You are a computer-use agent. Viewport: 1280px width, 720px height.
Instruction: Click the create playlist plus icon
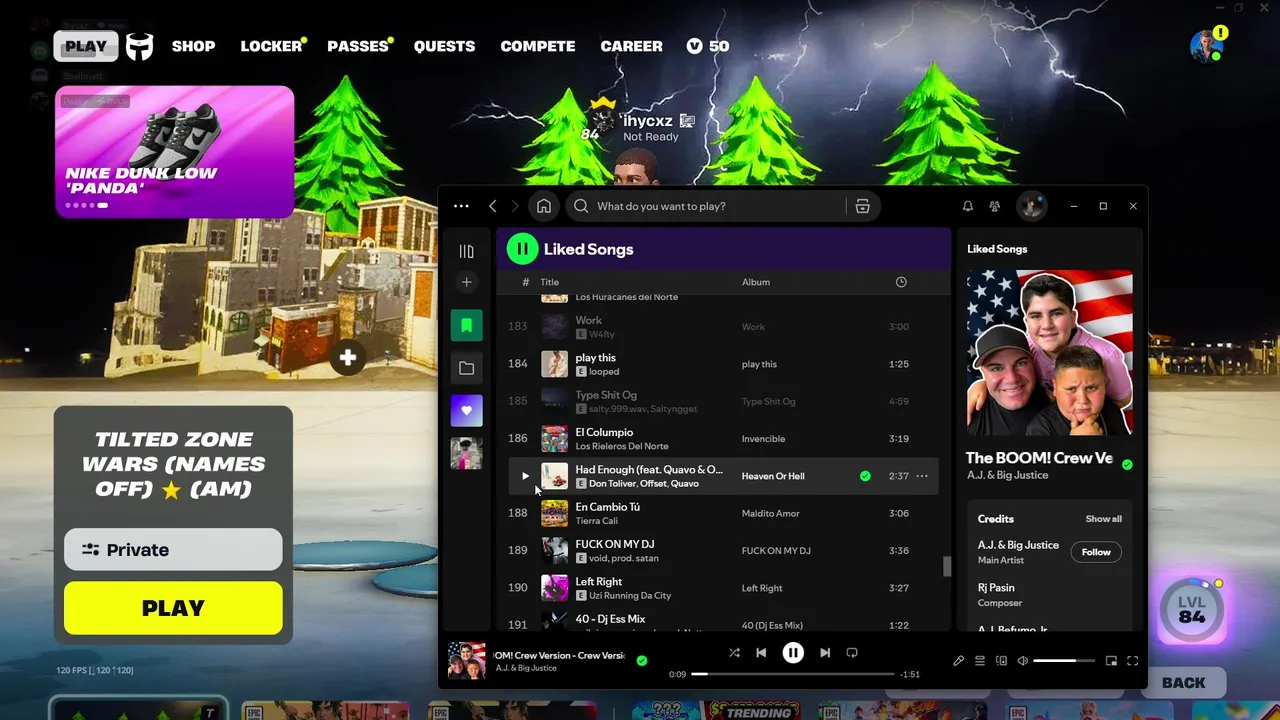[x=466, y=283]
